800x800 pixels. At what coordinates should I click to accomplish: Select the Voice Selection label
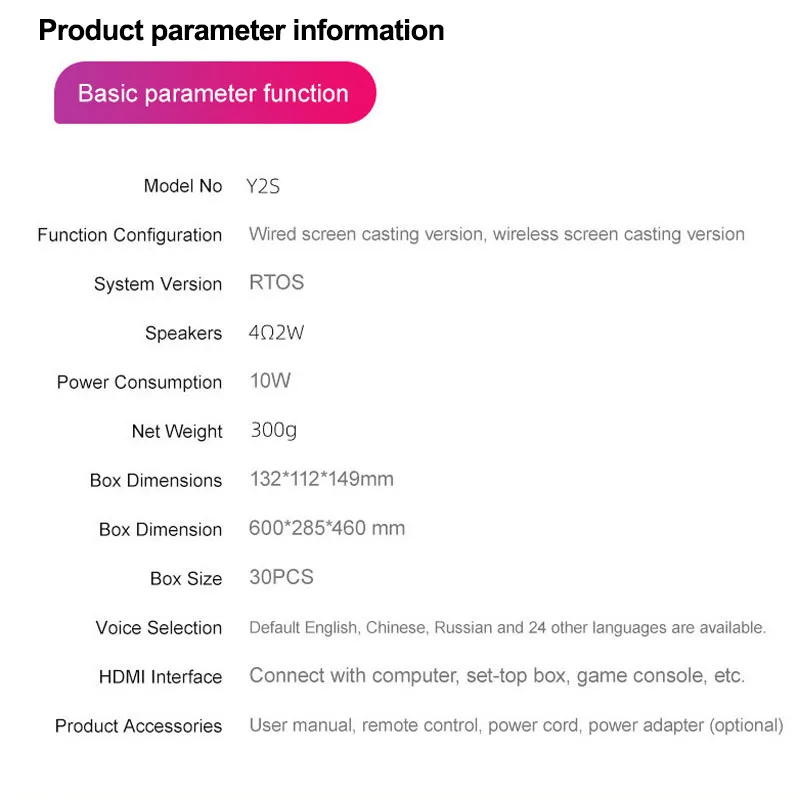[159, 628]
